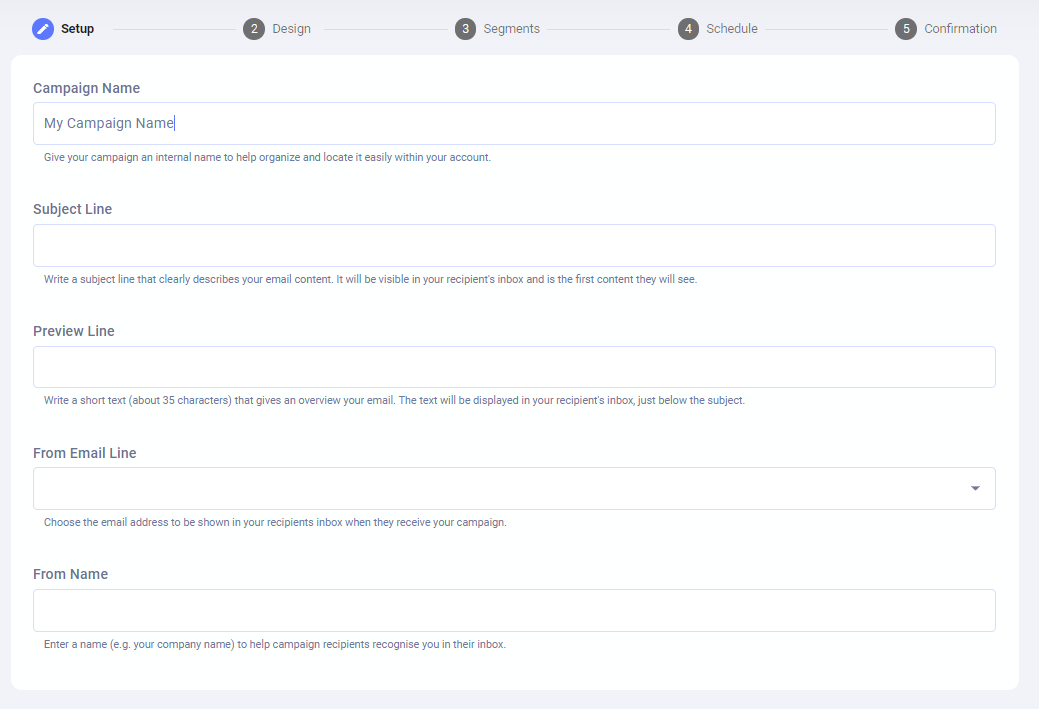The height and width of the screenshot is (709, 1039).
Task: Click the From Name input box
Action: pyautogui.click(x=514, y=610)
